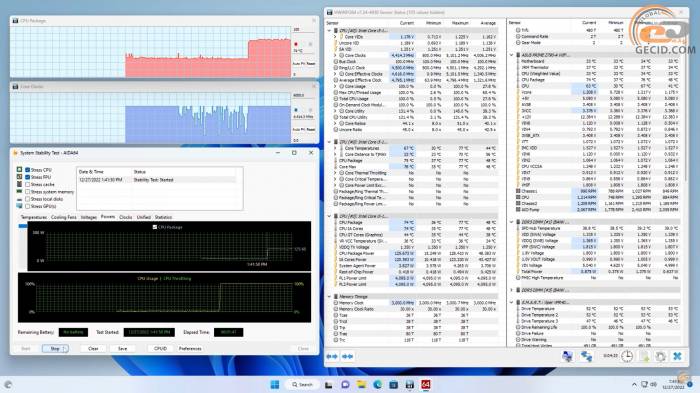Switch to the Statistics tab
Screen dimensions: 700x393
pyautogui.click(x=163, y=217)
